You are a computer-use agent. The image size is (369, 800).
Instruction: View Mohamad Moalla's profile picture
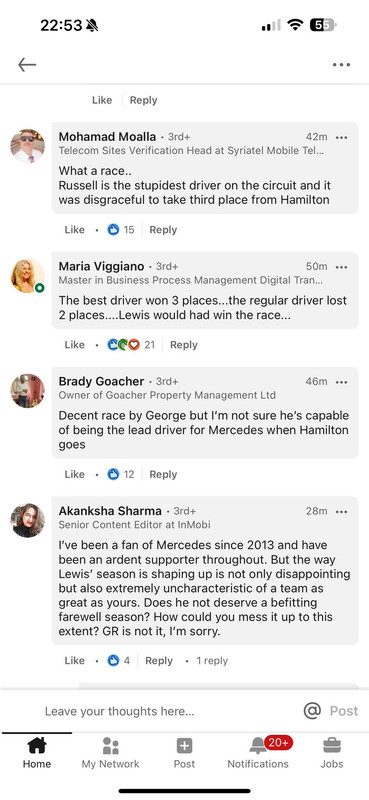coord(28,146)
